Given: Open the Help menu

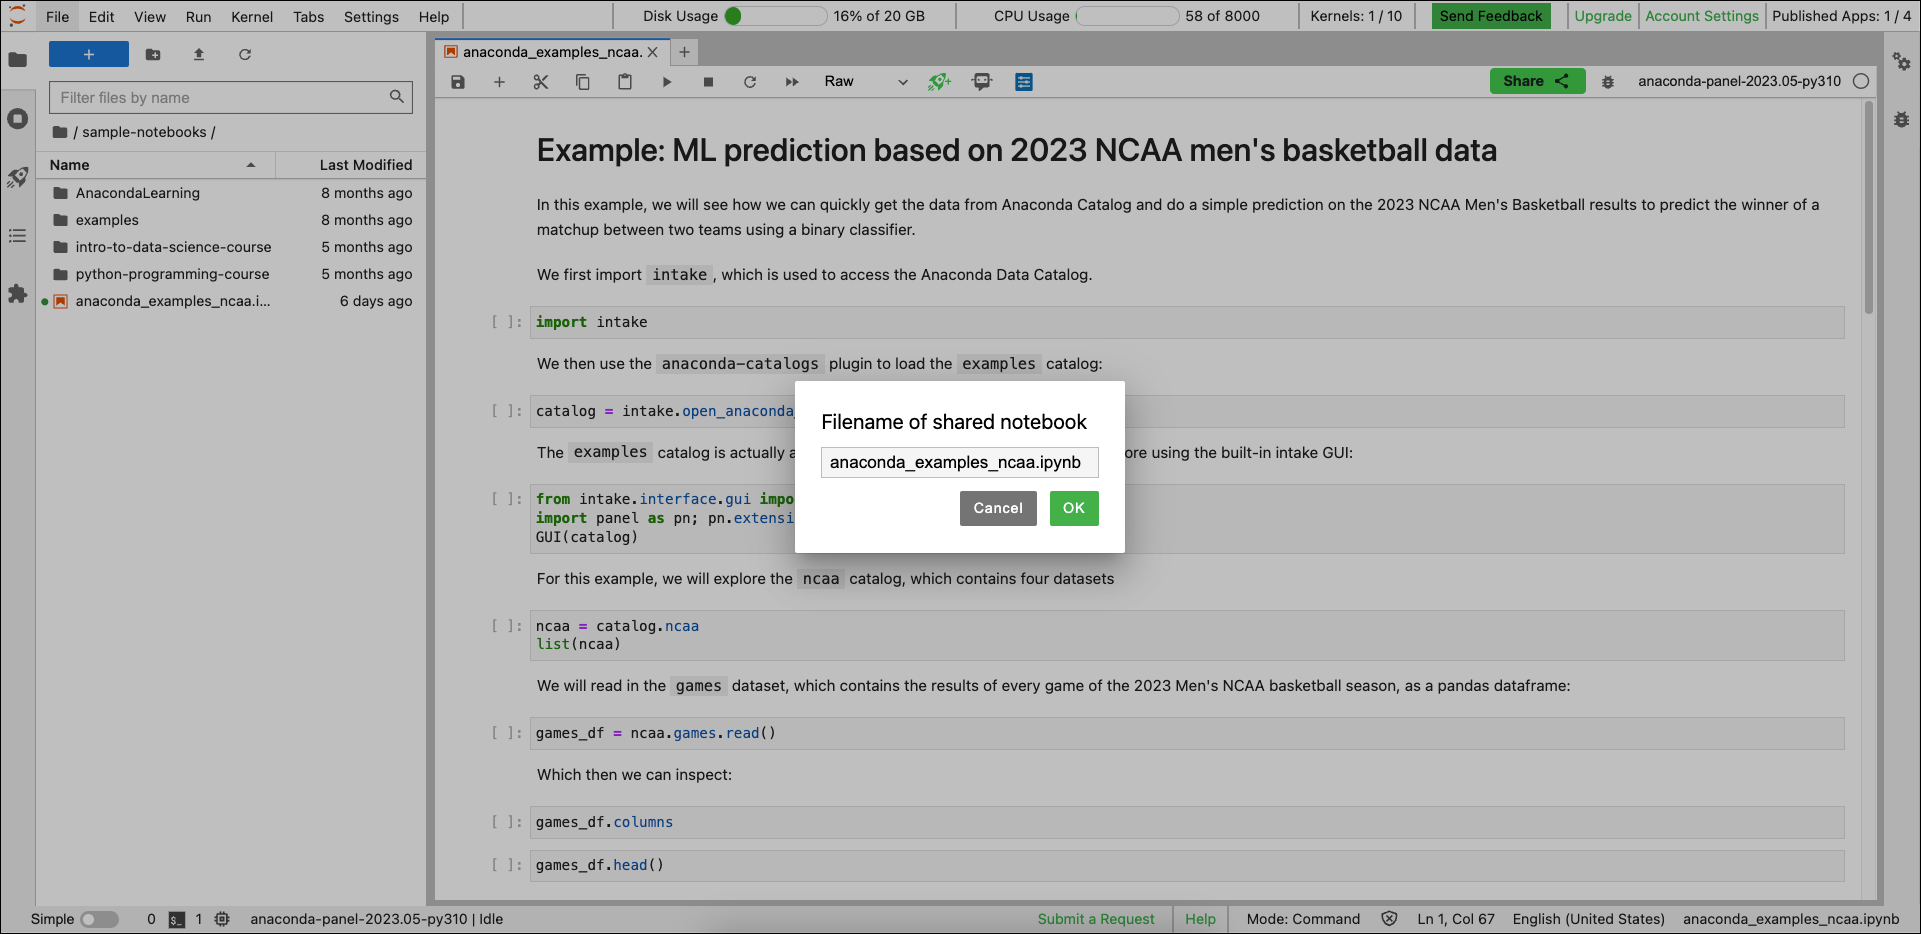Looking at the screenshot, I should coord(434,16).
